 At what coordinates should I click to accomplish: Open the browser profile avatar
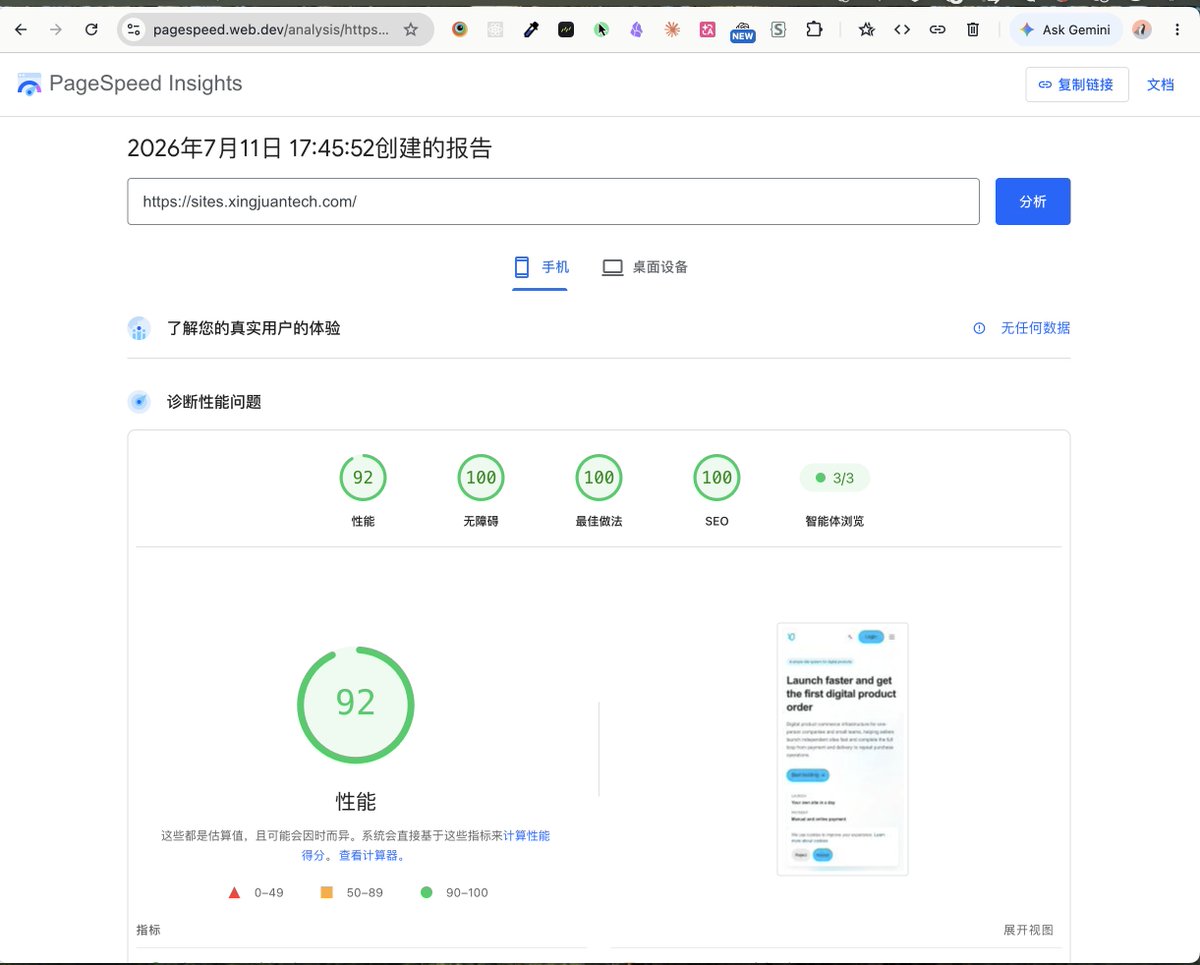pos(1142,30)
